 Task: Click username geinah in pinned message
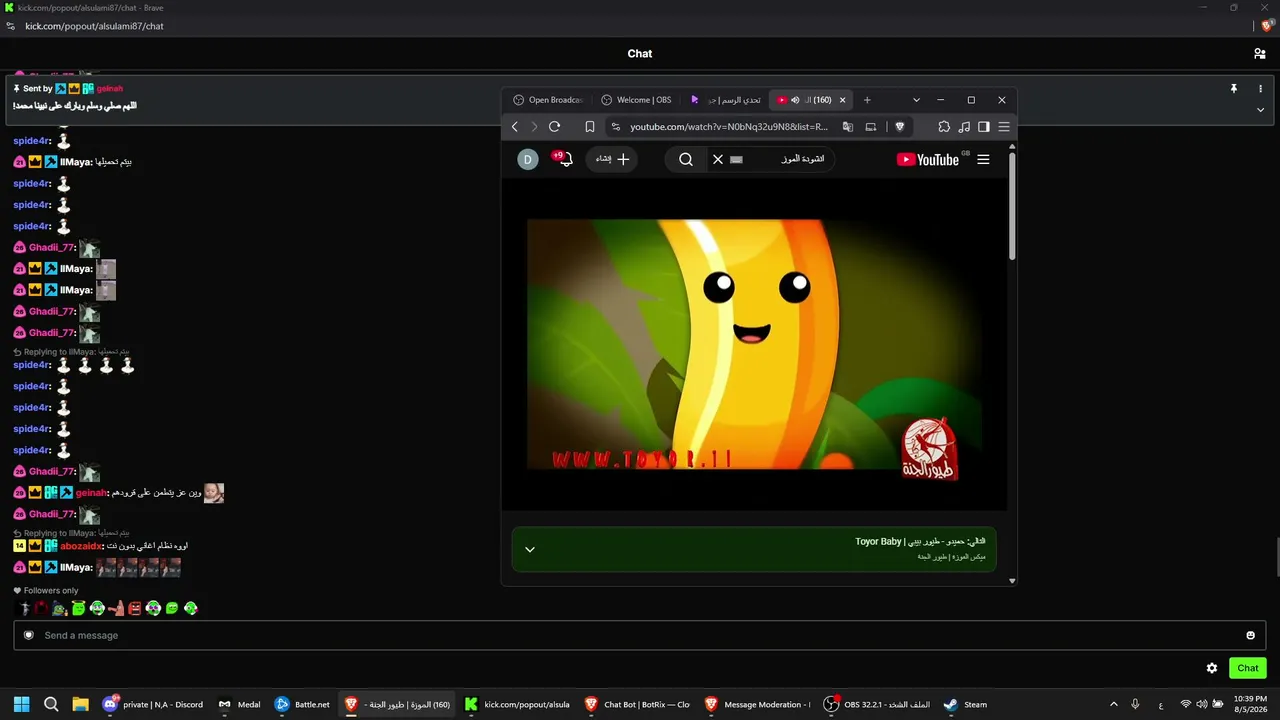coord(110,89)
